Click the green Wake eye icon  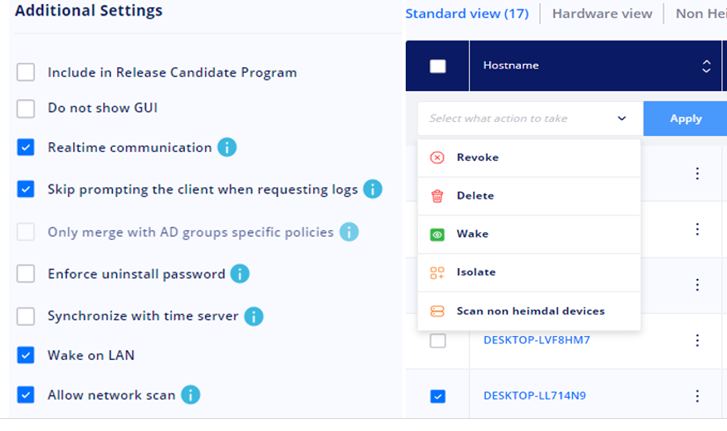pos(437,235)
